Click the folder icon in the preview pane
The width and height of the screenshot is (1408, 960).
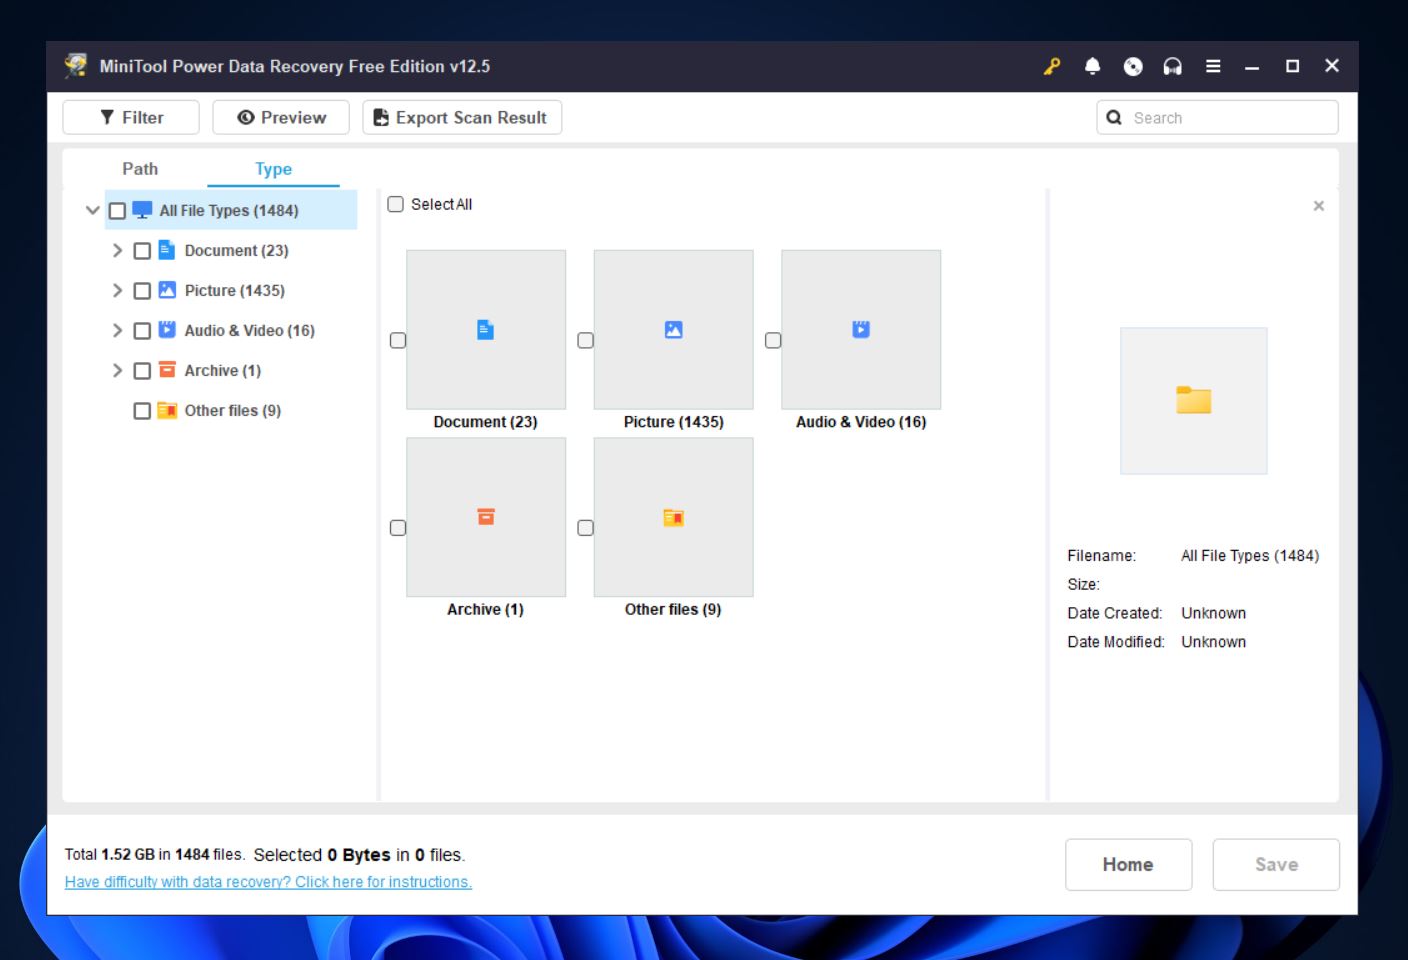point(1193,400)
